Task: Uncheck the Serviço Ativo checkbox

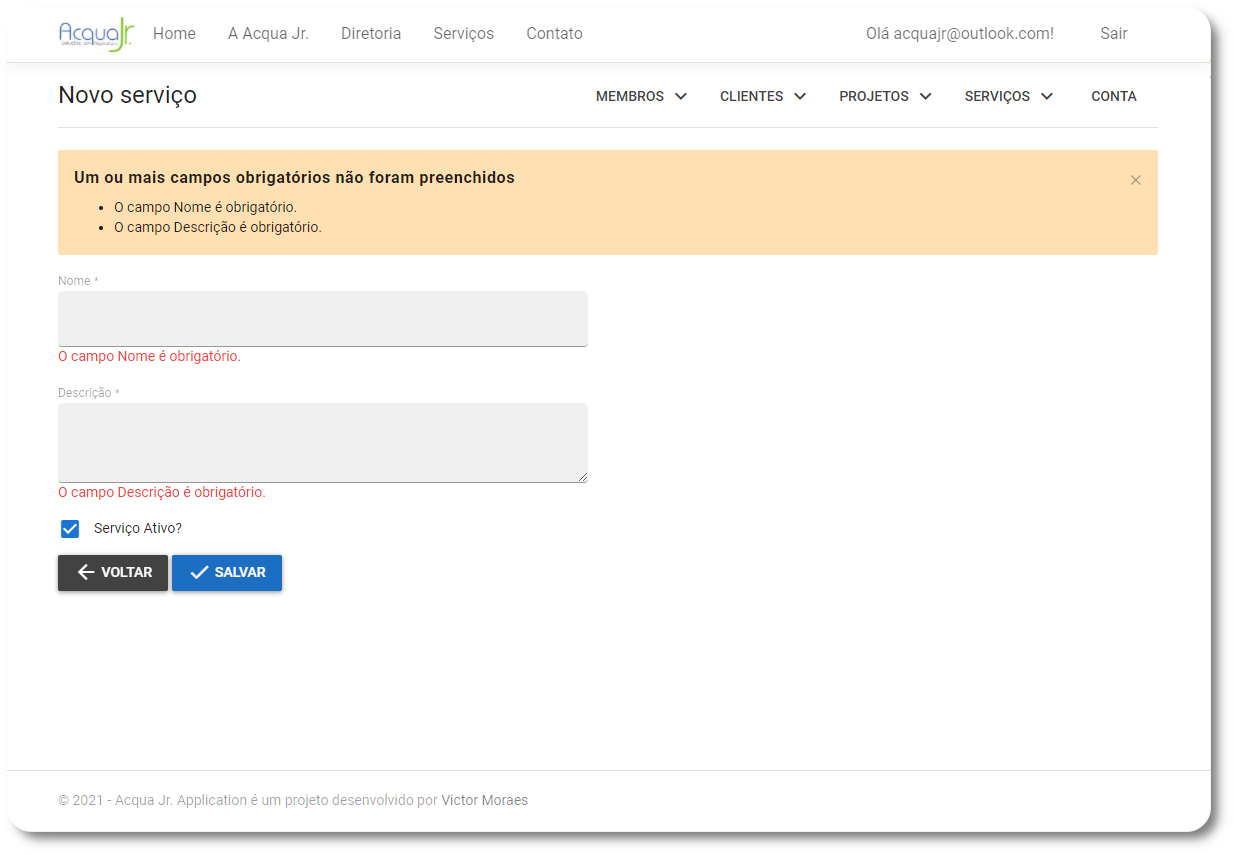Action: click(x=70, y=529)
